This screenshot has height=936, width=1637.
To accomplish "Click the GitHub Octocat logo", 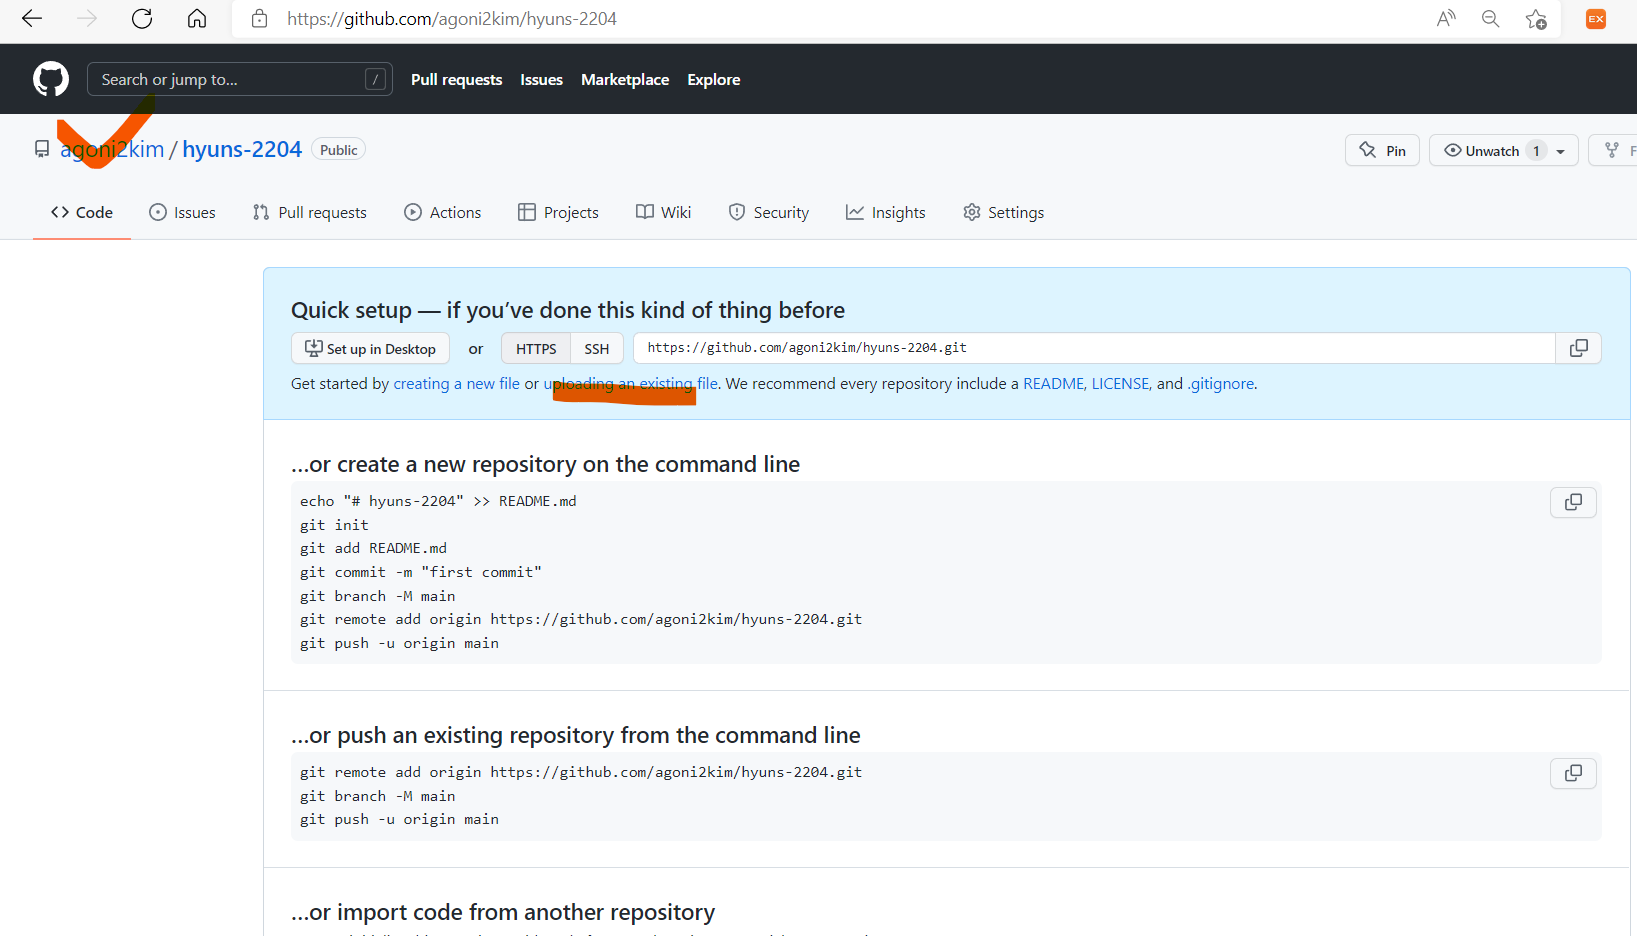I will pyautogui.click(x=51, y=79).
